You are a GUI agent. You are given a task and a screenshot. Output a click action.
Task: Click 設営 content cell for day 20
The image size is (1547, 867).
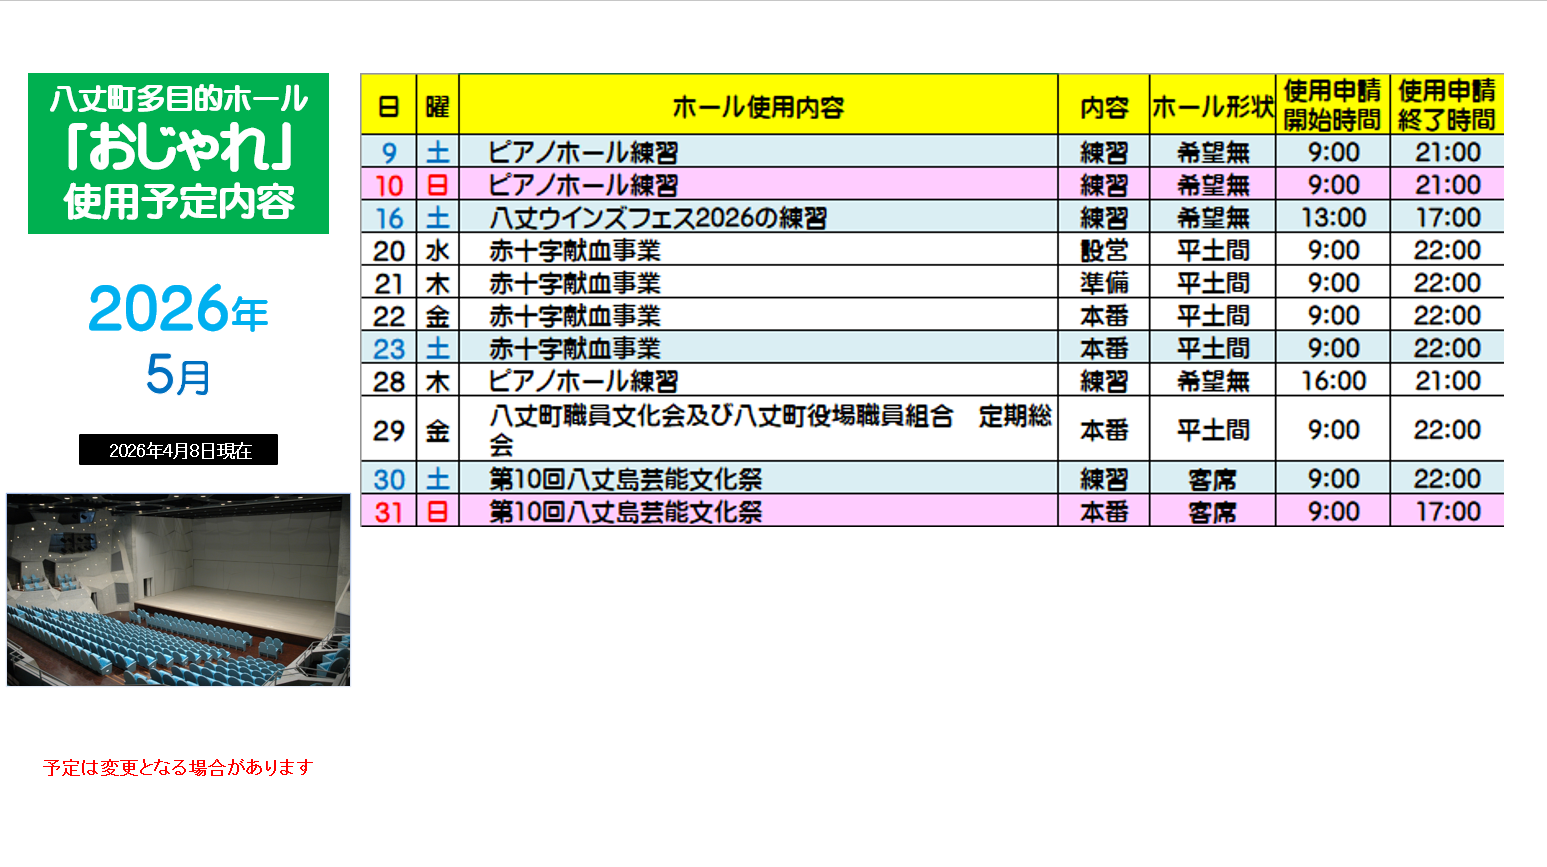(1103, 251)
